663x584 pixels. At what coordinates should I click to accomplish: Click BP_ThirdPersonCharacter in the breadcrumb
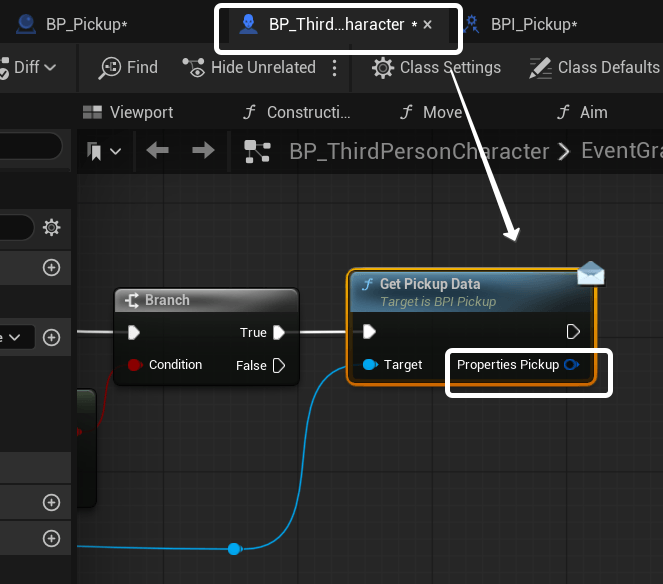coord(419,151)
